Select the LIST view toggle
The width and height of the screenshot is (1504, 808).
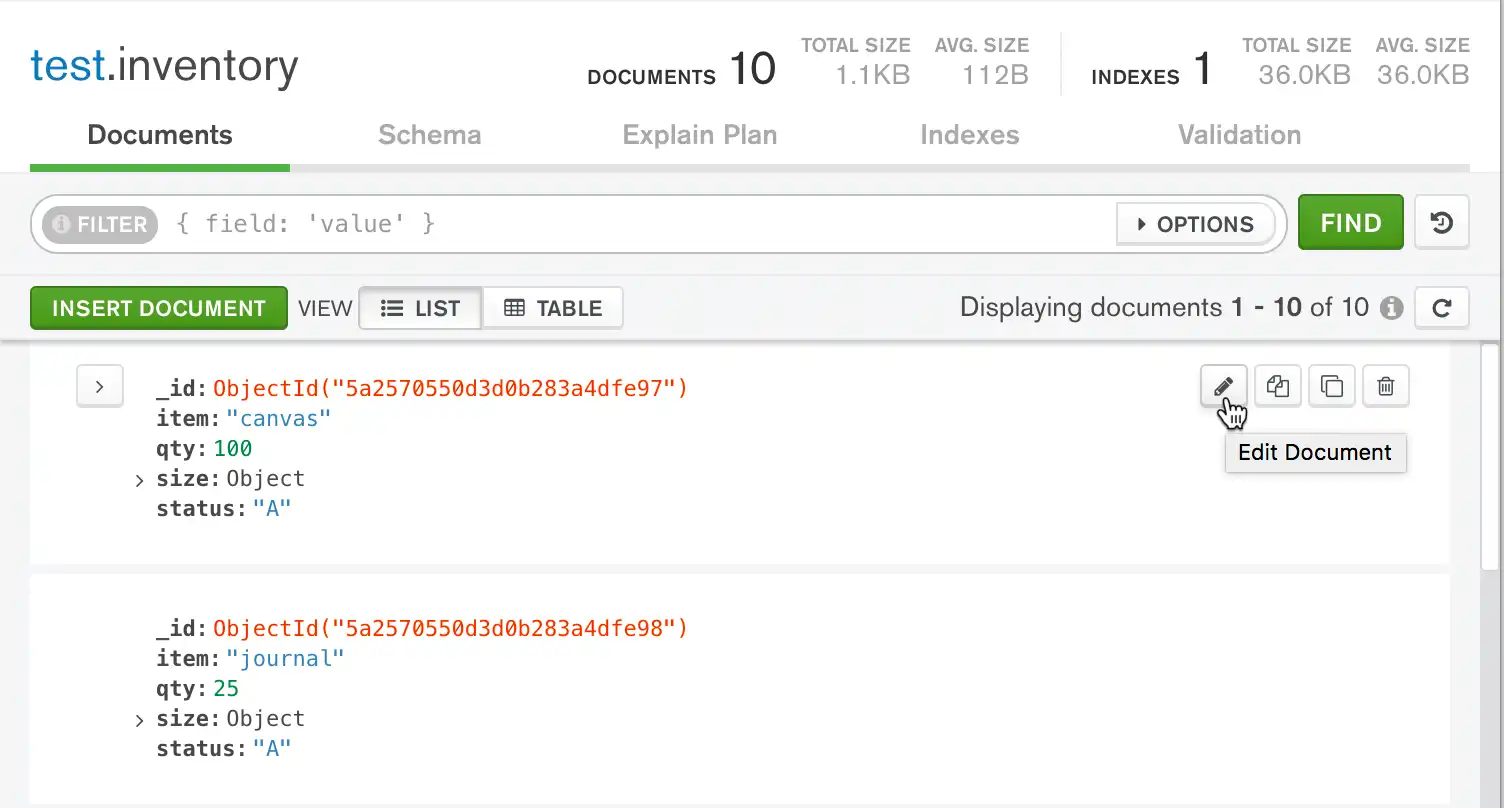[420, 308]
